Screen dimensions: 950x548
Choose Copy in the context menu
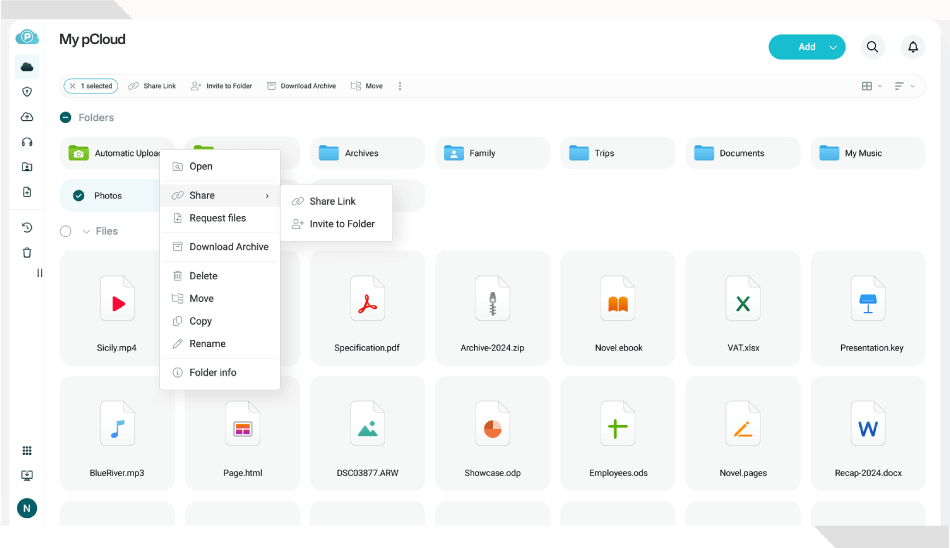(220, 321)
